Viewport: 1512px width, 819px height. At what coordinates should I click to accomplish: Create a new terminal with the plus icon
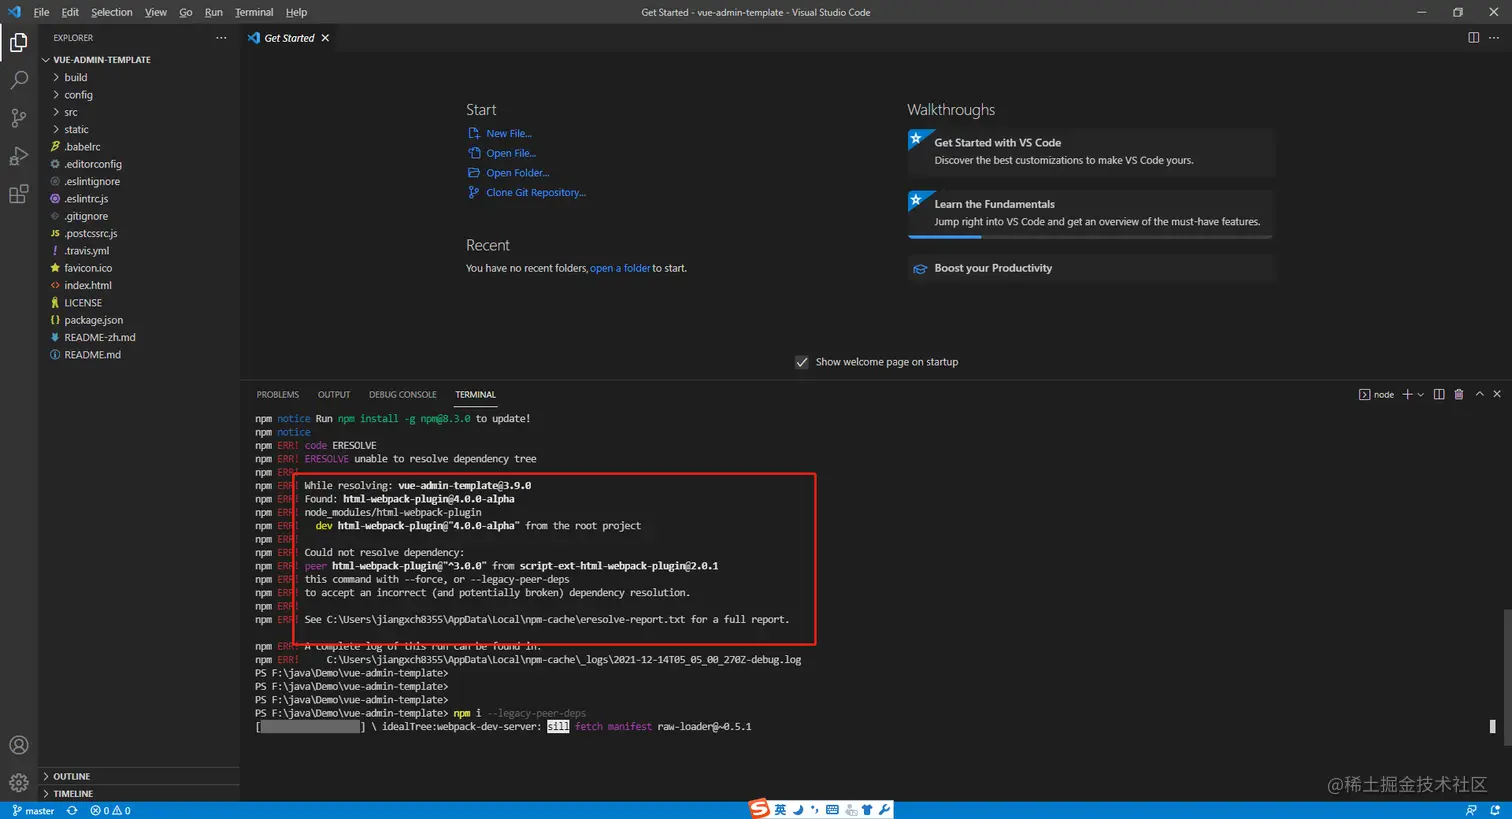click(x=1407, y=394)
